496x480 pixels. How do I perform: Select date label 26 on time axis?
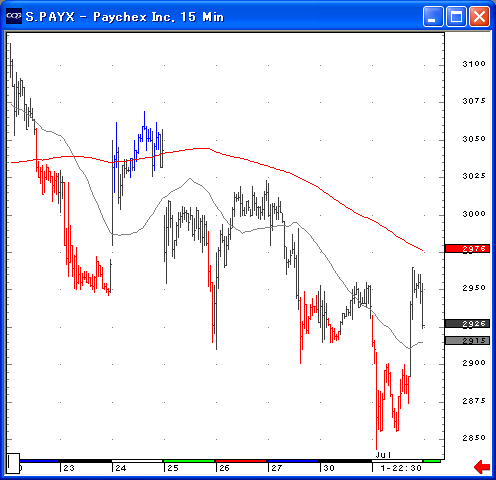click(x=225, y=468)
